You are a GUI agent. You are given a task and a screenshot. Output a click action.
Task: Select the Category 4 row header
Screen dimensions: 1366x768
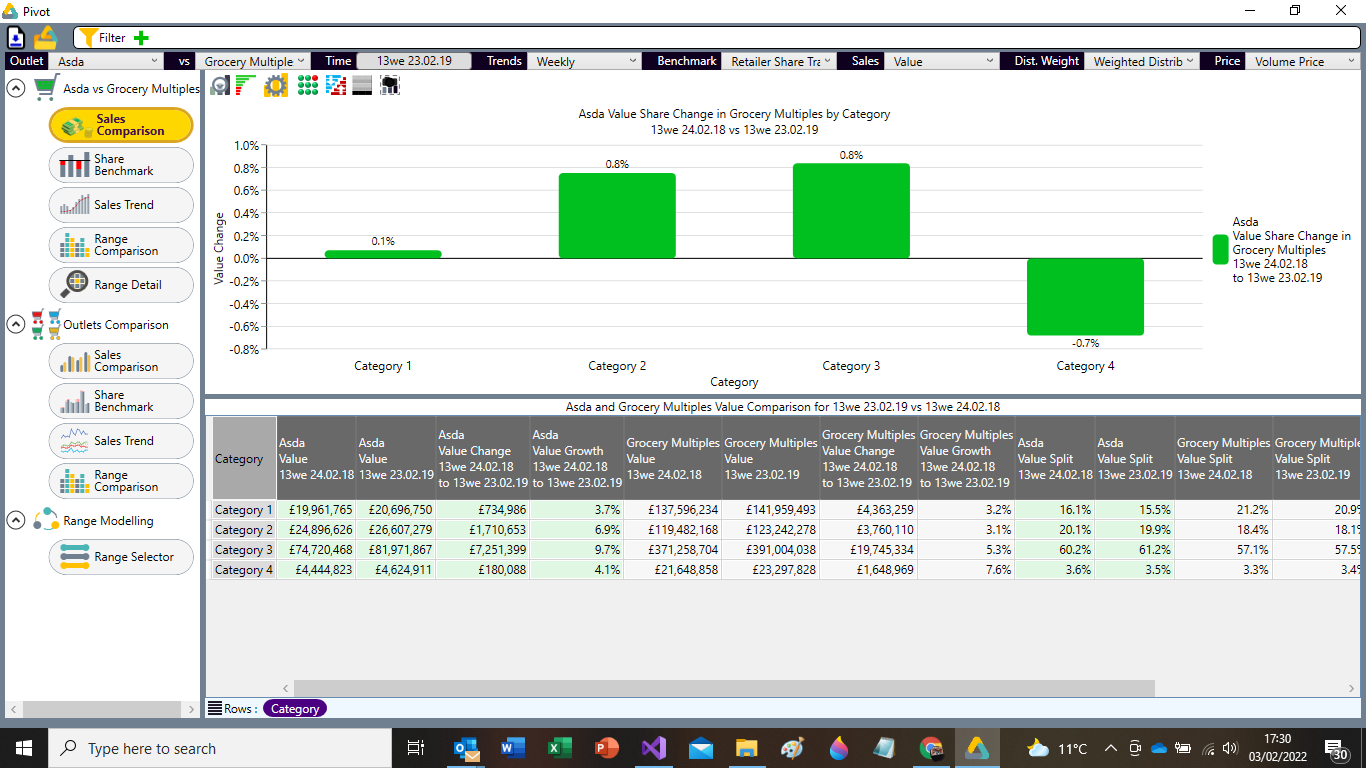pyautogui.click(x=243, y=570)
